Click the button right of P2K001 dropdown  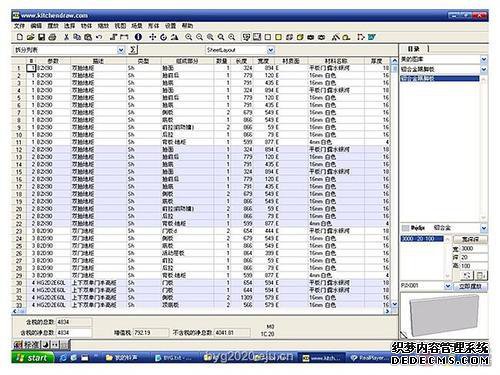click(x=470, y=286)
